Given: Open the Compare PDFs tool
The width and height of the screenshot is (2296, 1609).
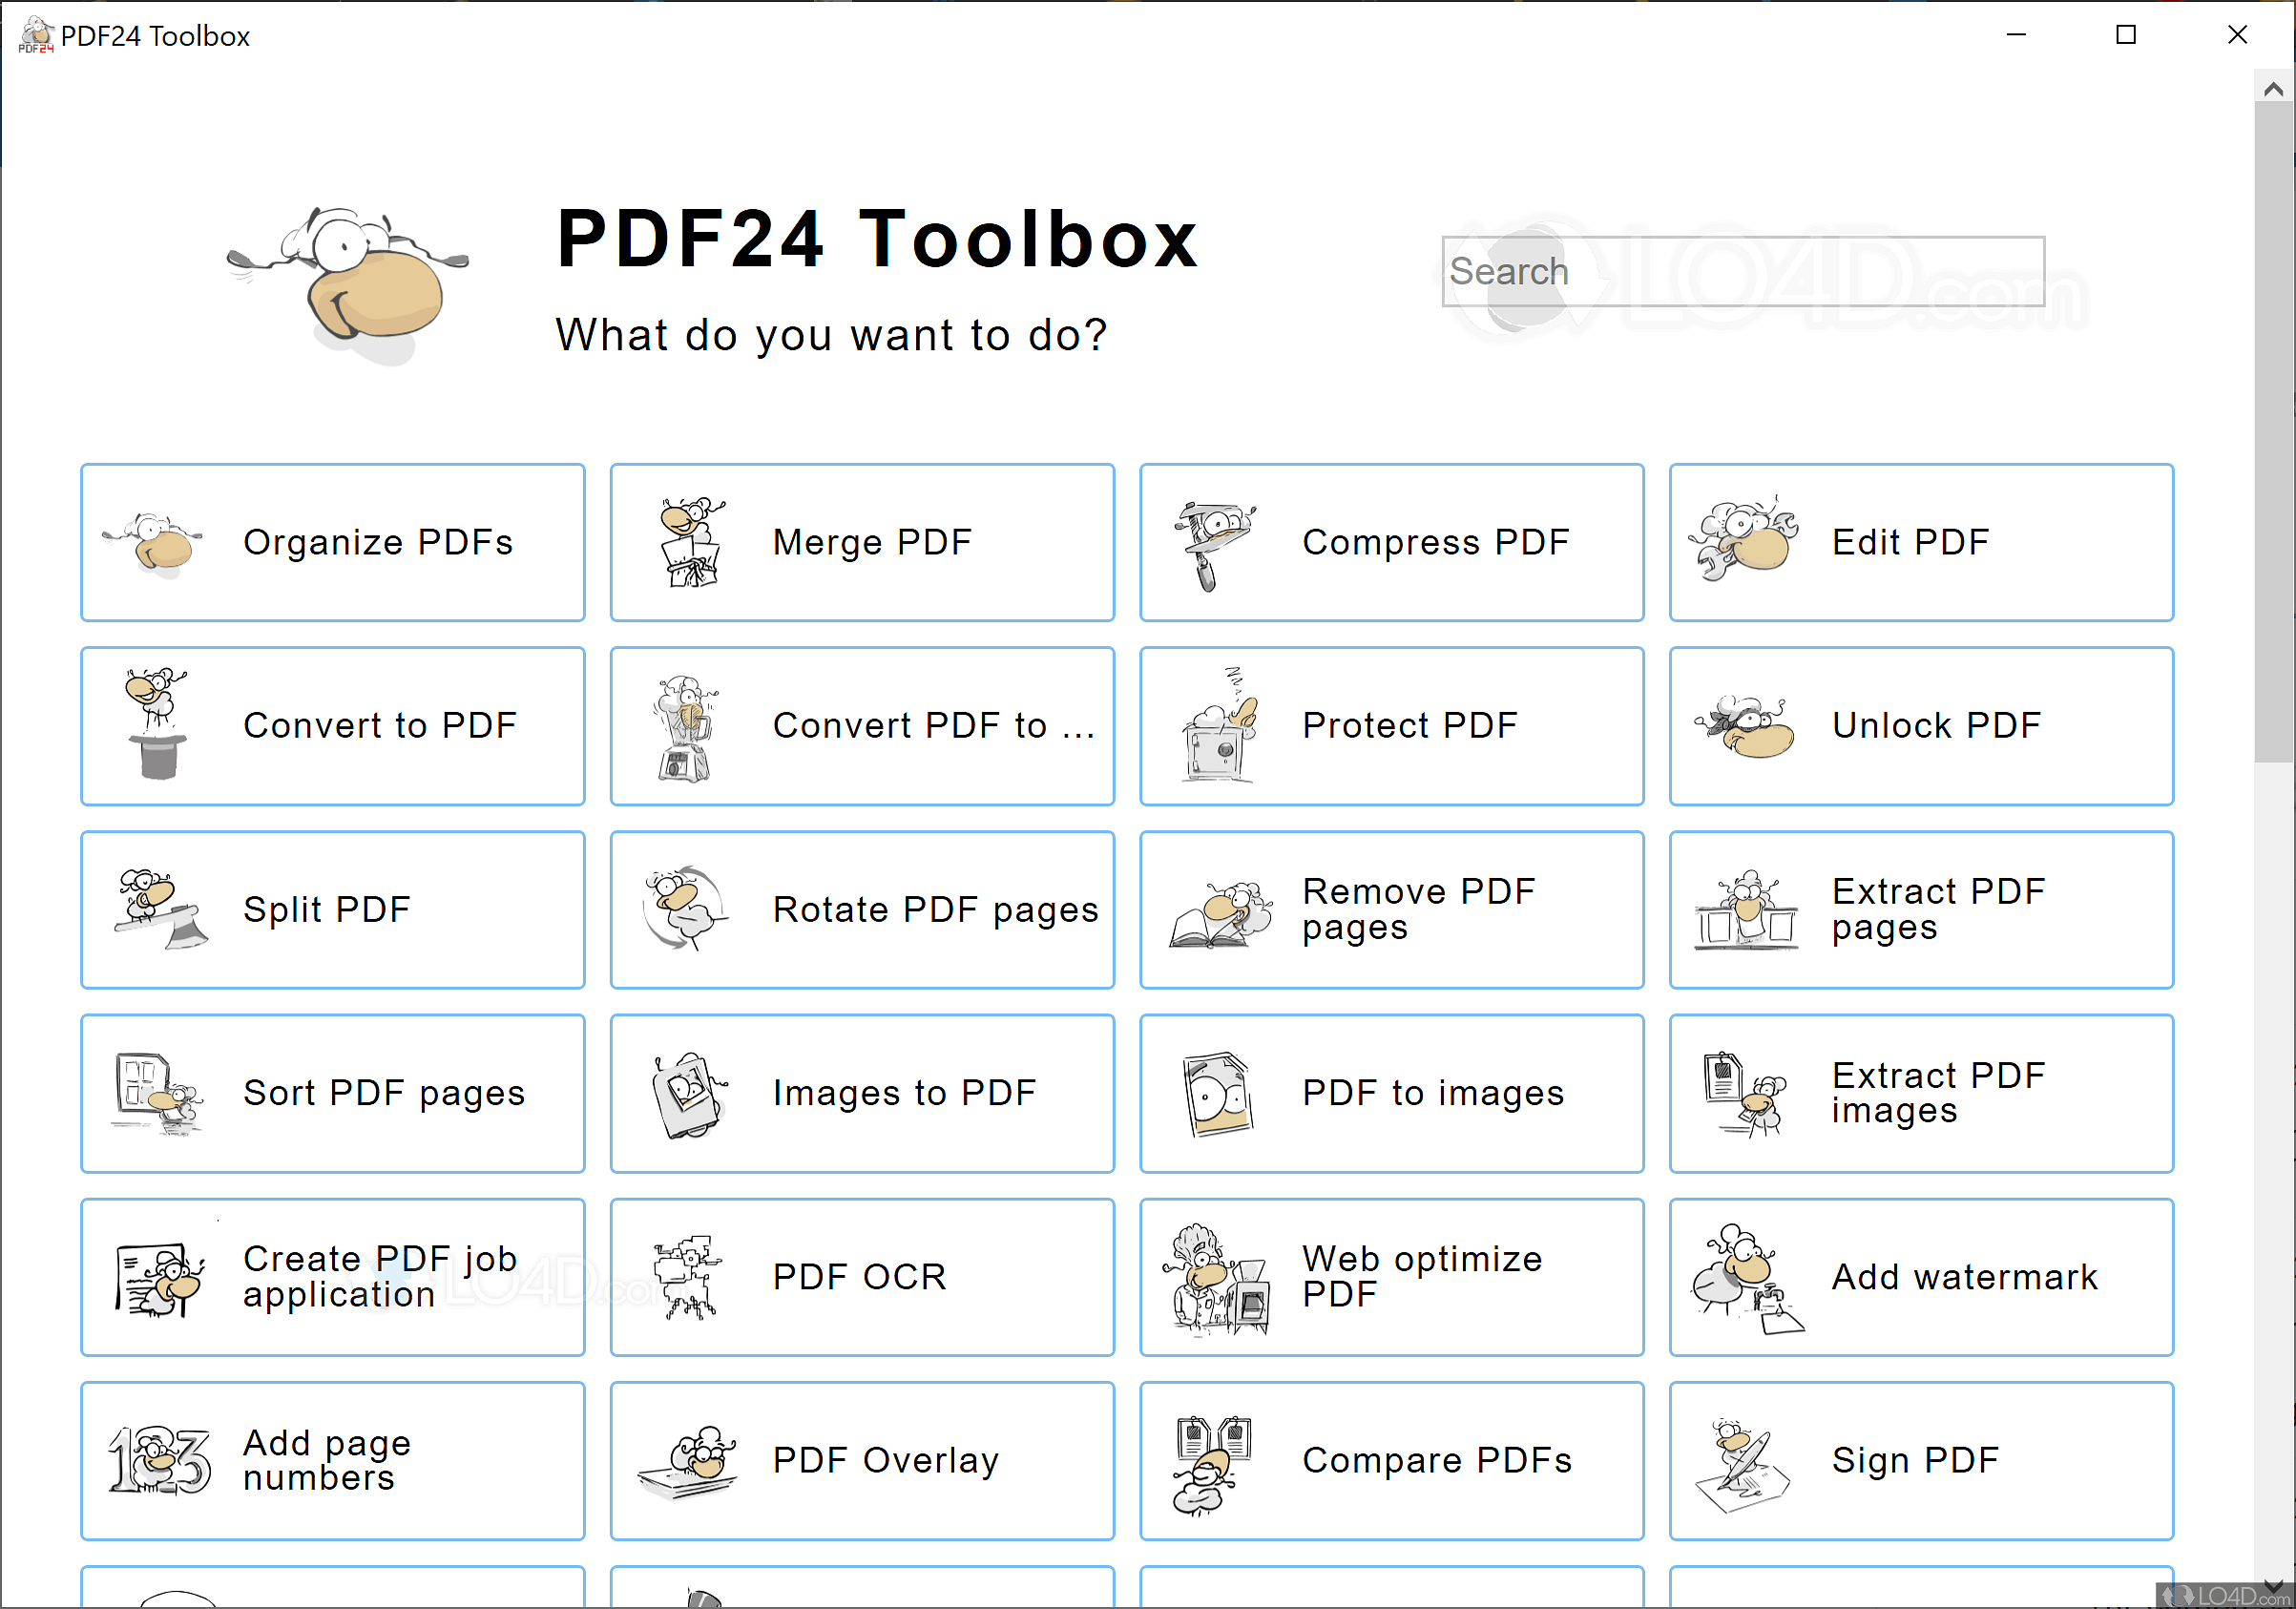Looking at the screenshot, I should click(1391, 1461).
